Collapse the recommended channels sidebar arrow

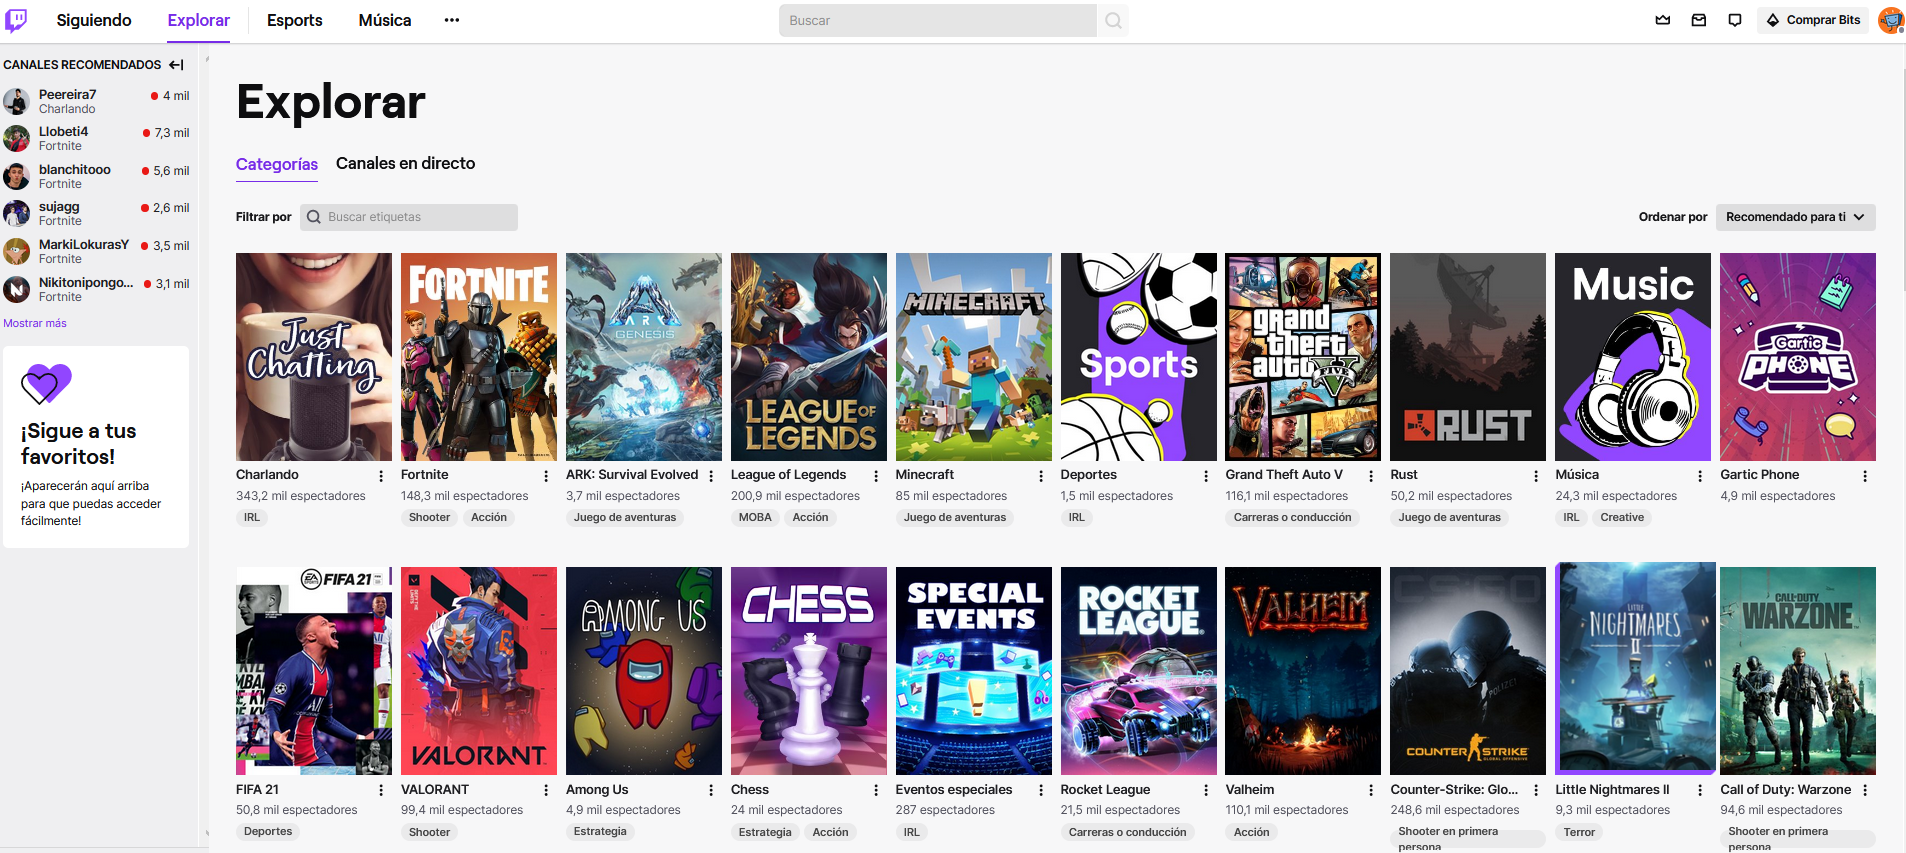[176, 65]
